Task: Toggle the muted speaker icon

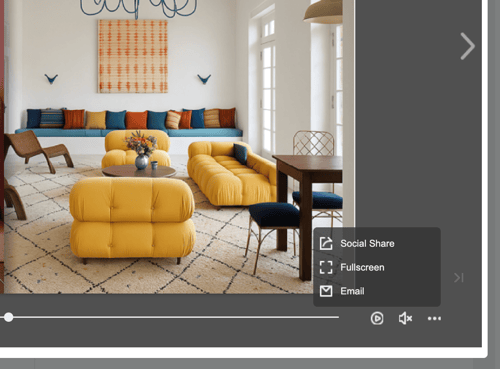Action: pos(405,318)
